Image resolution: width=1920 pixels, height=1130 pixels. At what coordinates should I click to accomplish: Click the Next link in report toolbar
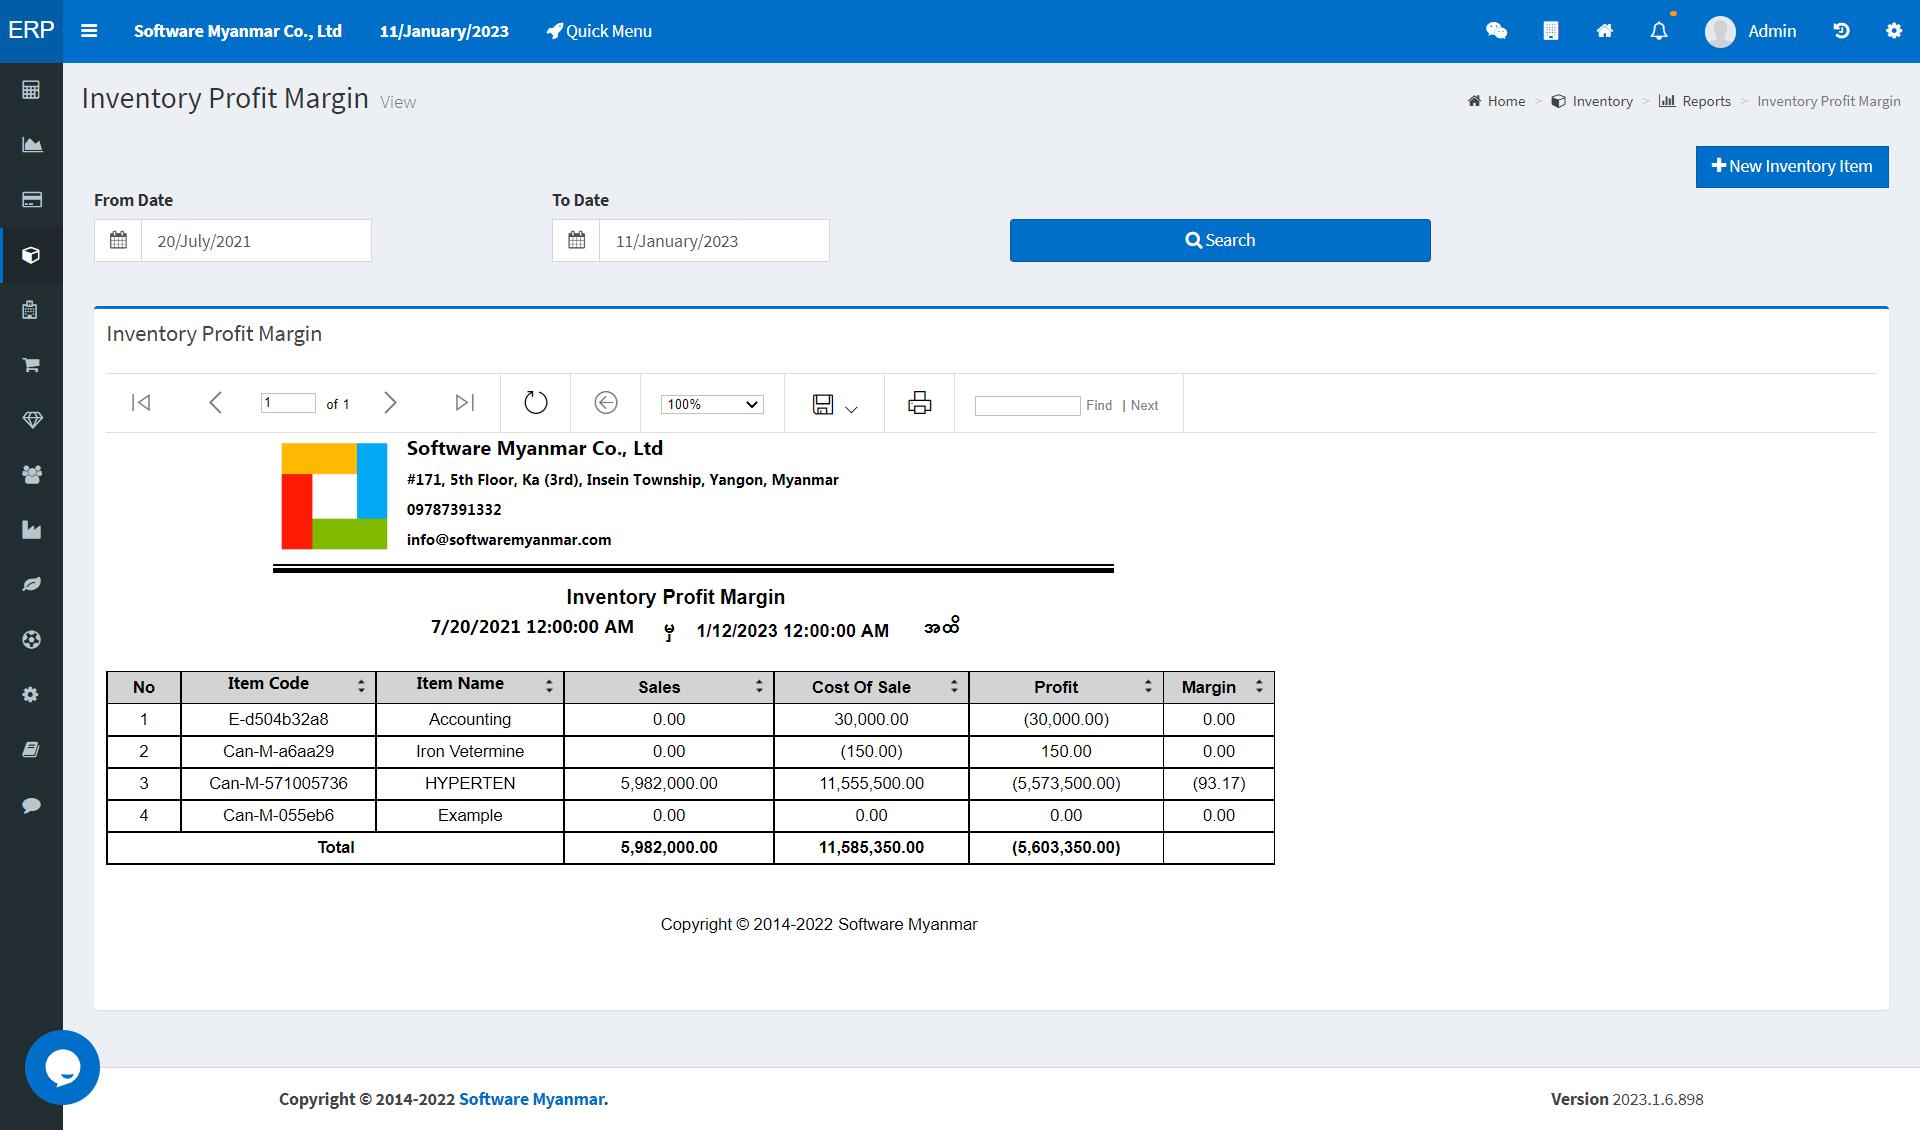point(1144,405)
